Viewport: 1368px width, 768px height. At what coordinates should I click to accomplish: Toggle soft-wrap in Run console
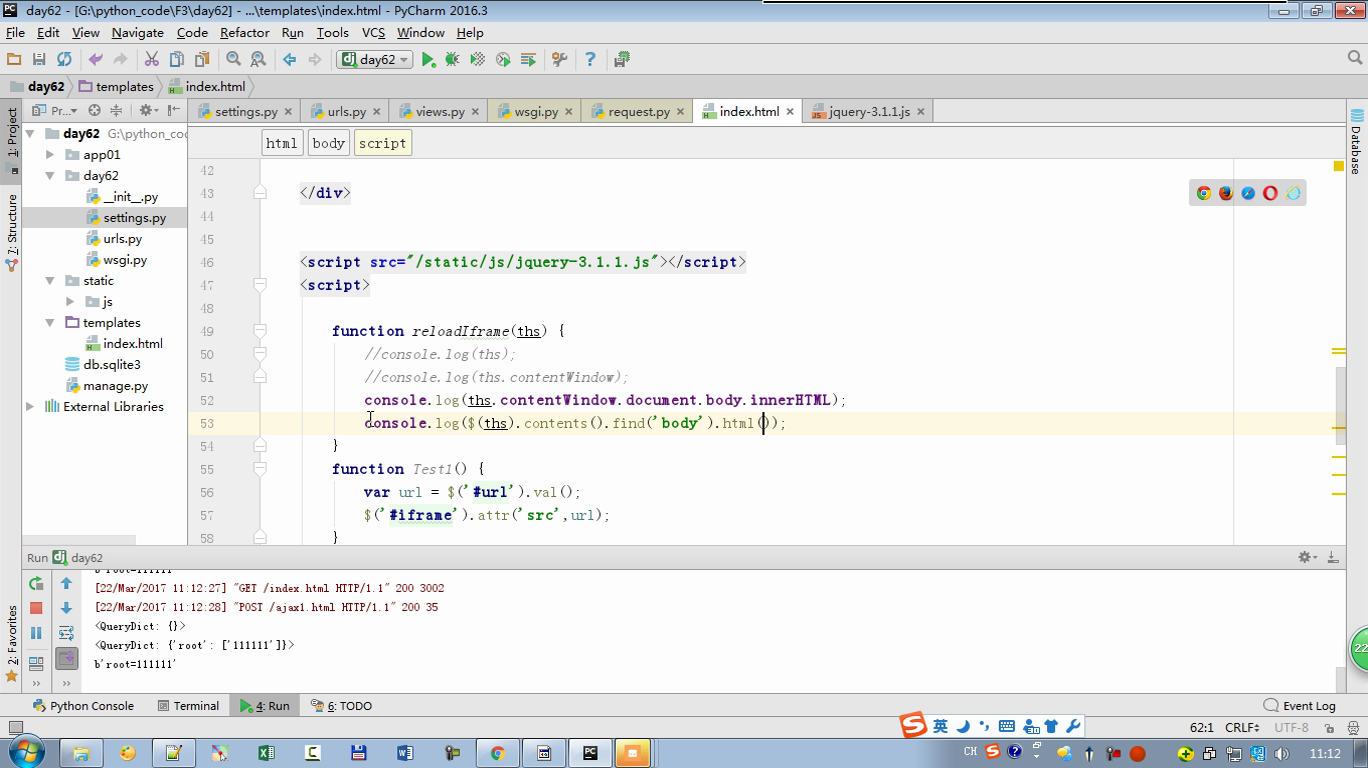pyautogui.click(x=66, y=633)
